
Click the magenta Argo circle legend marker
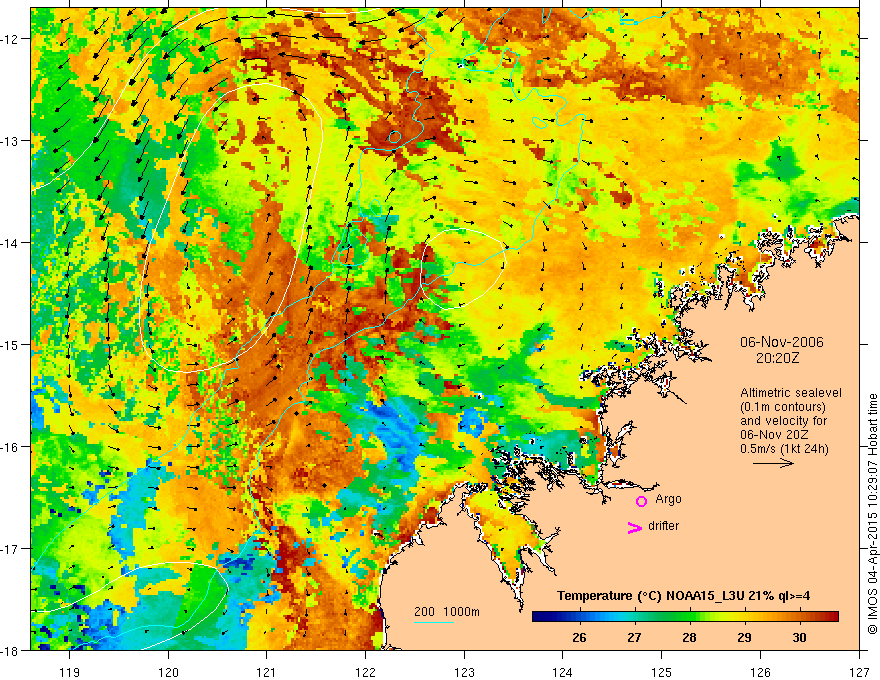[x=641, y=501]
